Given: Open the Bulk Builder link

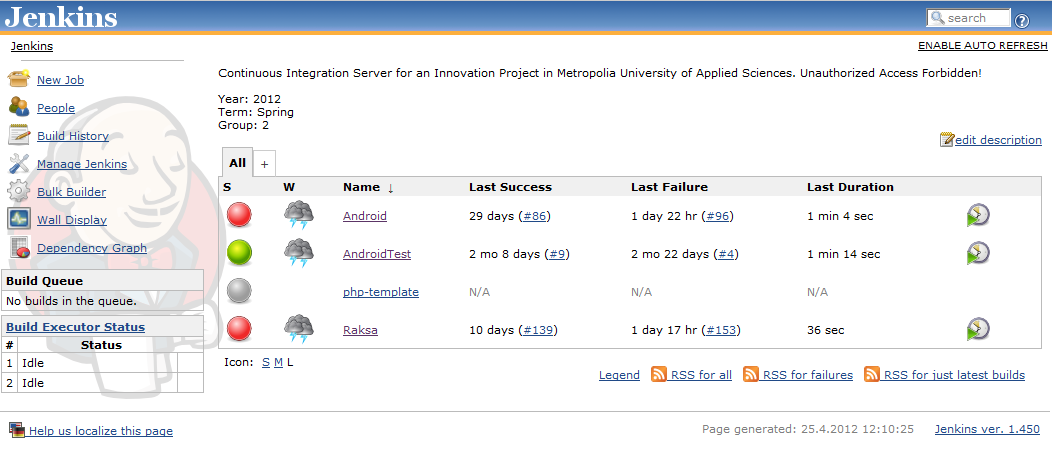Looking at the screenshot, I should [x=71, y=192].
